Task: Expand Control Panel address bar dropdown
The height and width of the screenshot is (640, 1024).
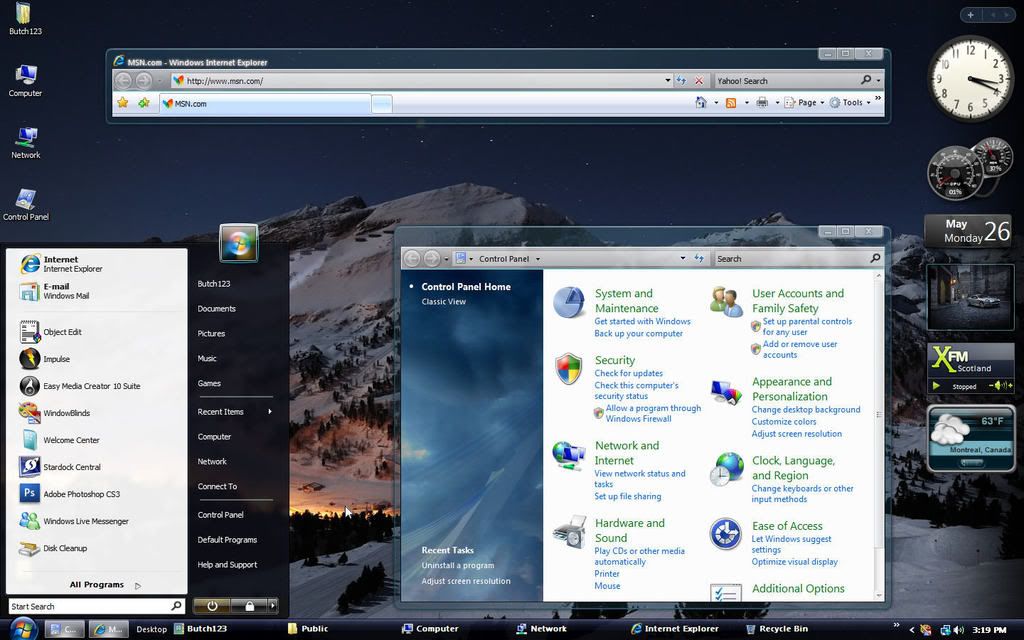Action: click(x=682, y=259)
